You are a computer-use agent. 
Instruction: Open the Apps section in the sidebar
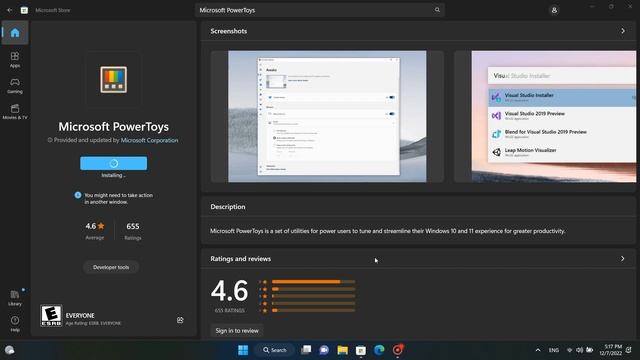pos(15,59)
